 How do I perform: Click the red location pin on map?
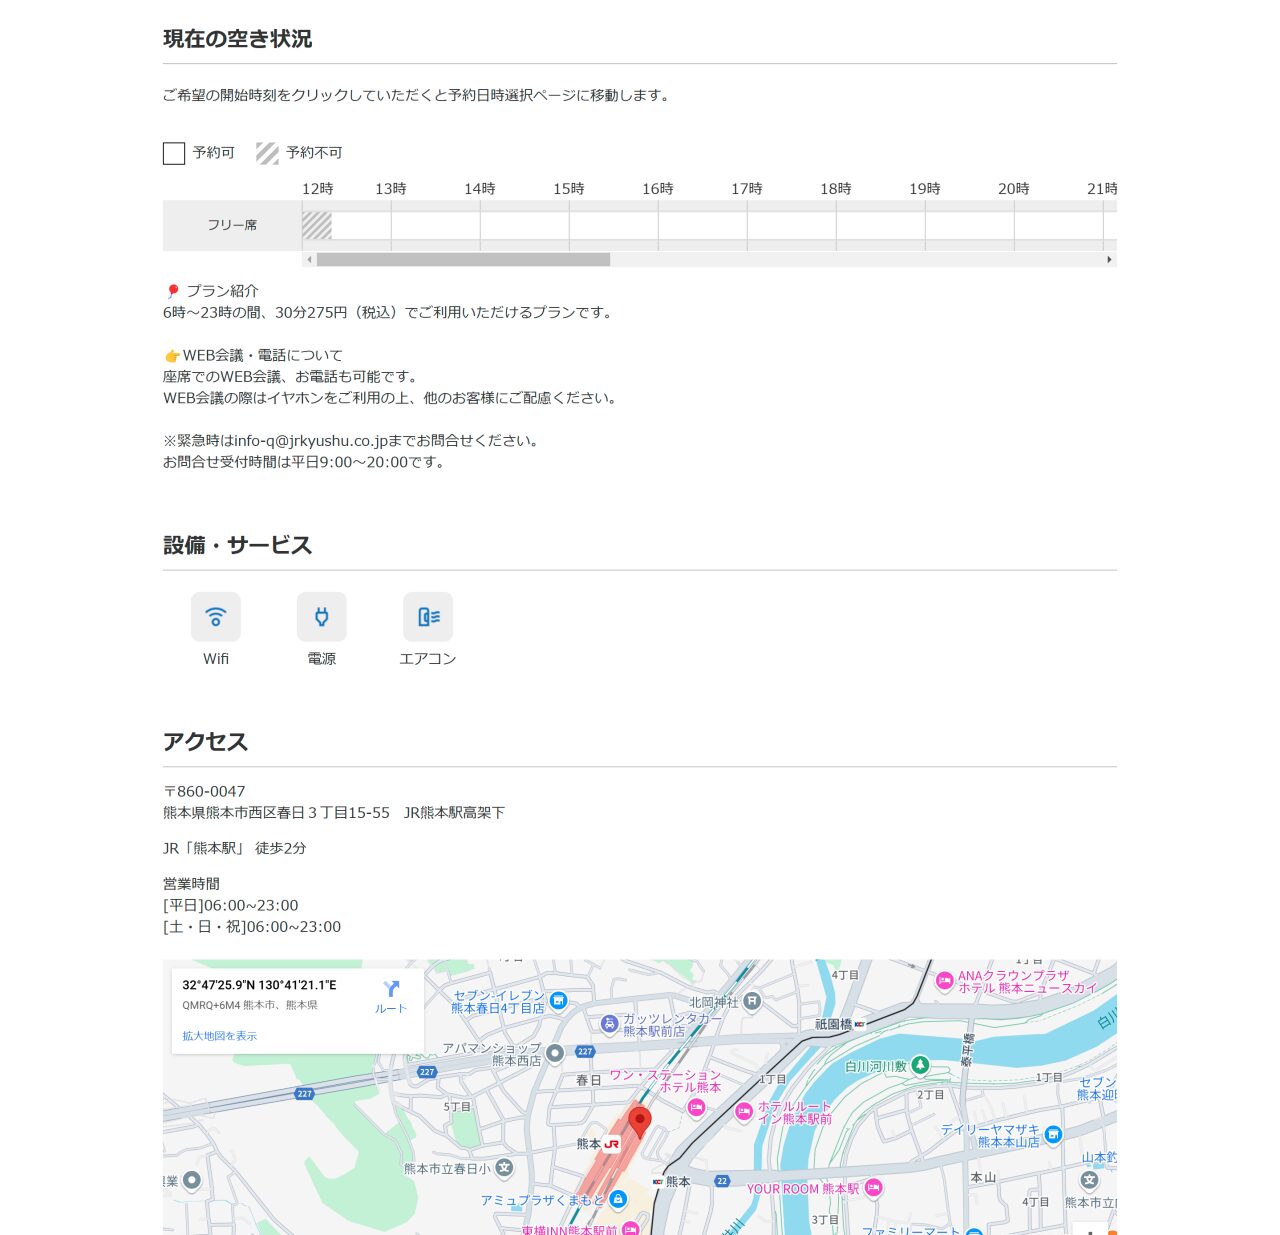point(640,1123)
